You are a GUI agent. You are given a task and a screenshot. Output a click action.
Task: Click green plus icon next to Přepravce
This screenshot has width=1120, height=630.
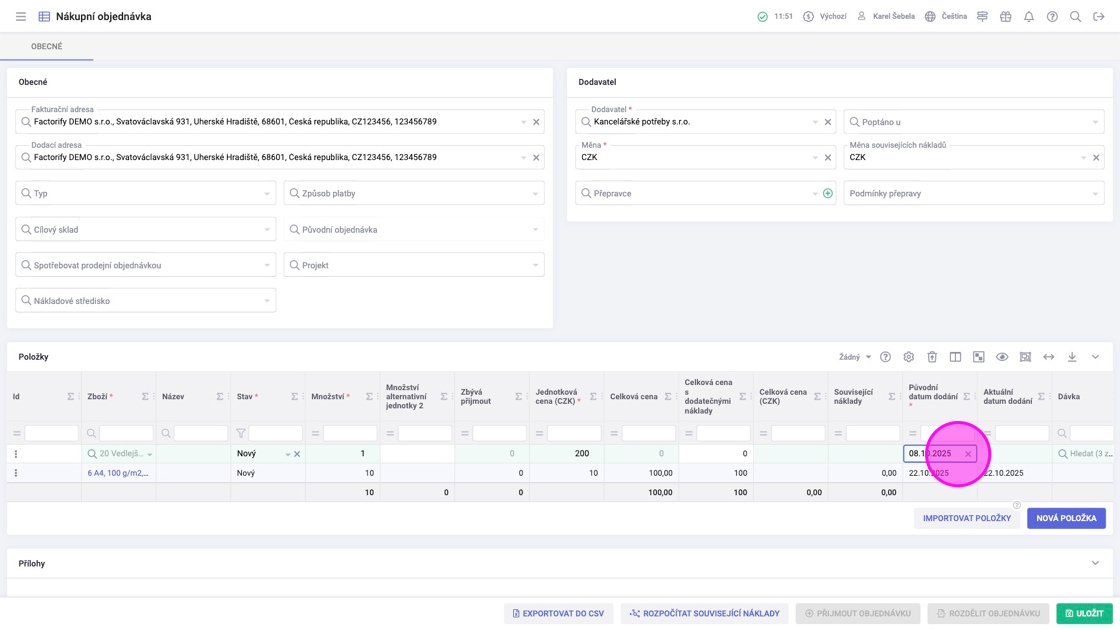(828, 193)
